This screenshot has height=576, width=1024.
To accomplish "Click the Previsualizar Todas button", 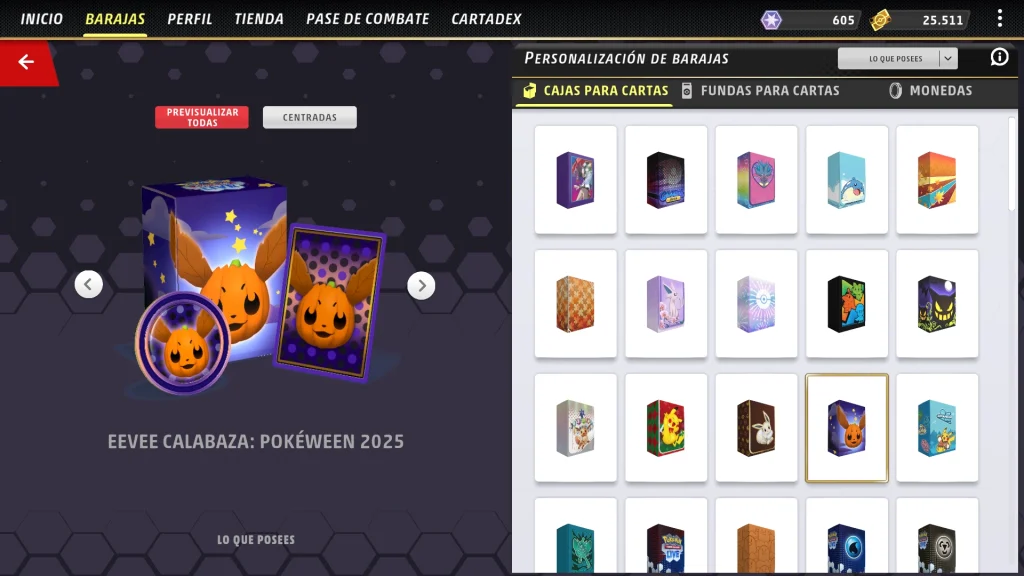I will [202, 118].
